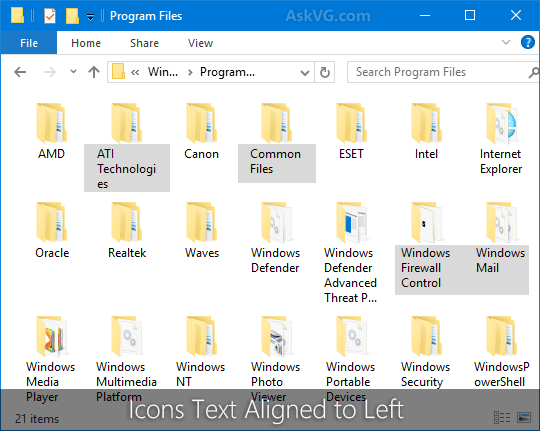Click the Windows Security name label
The image size is (540, 431).
(x=425, y=374)
